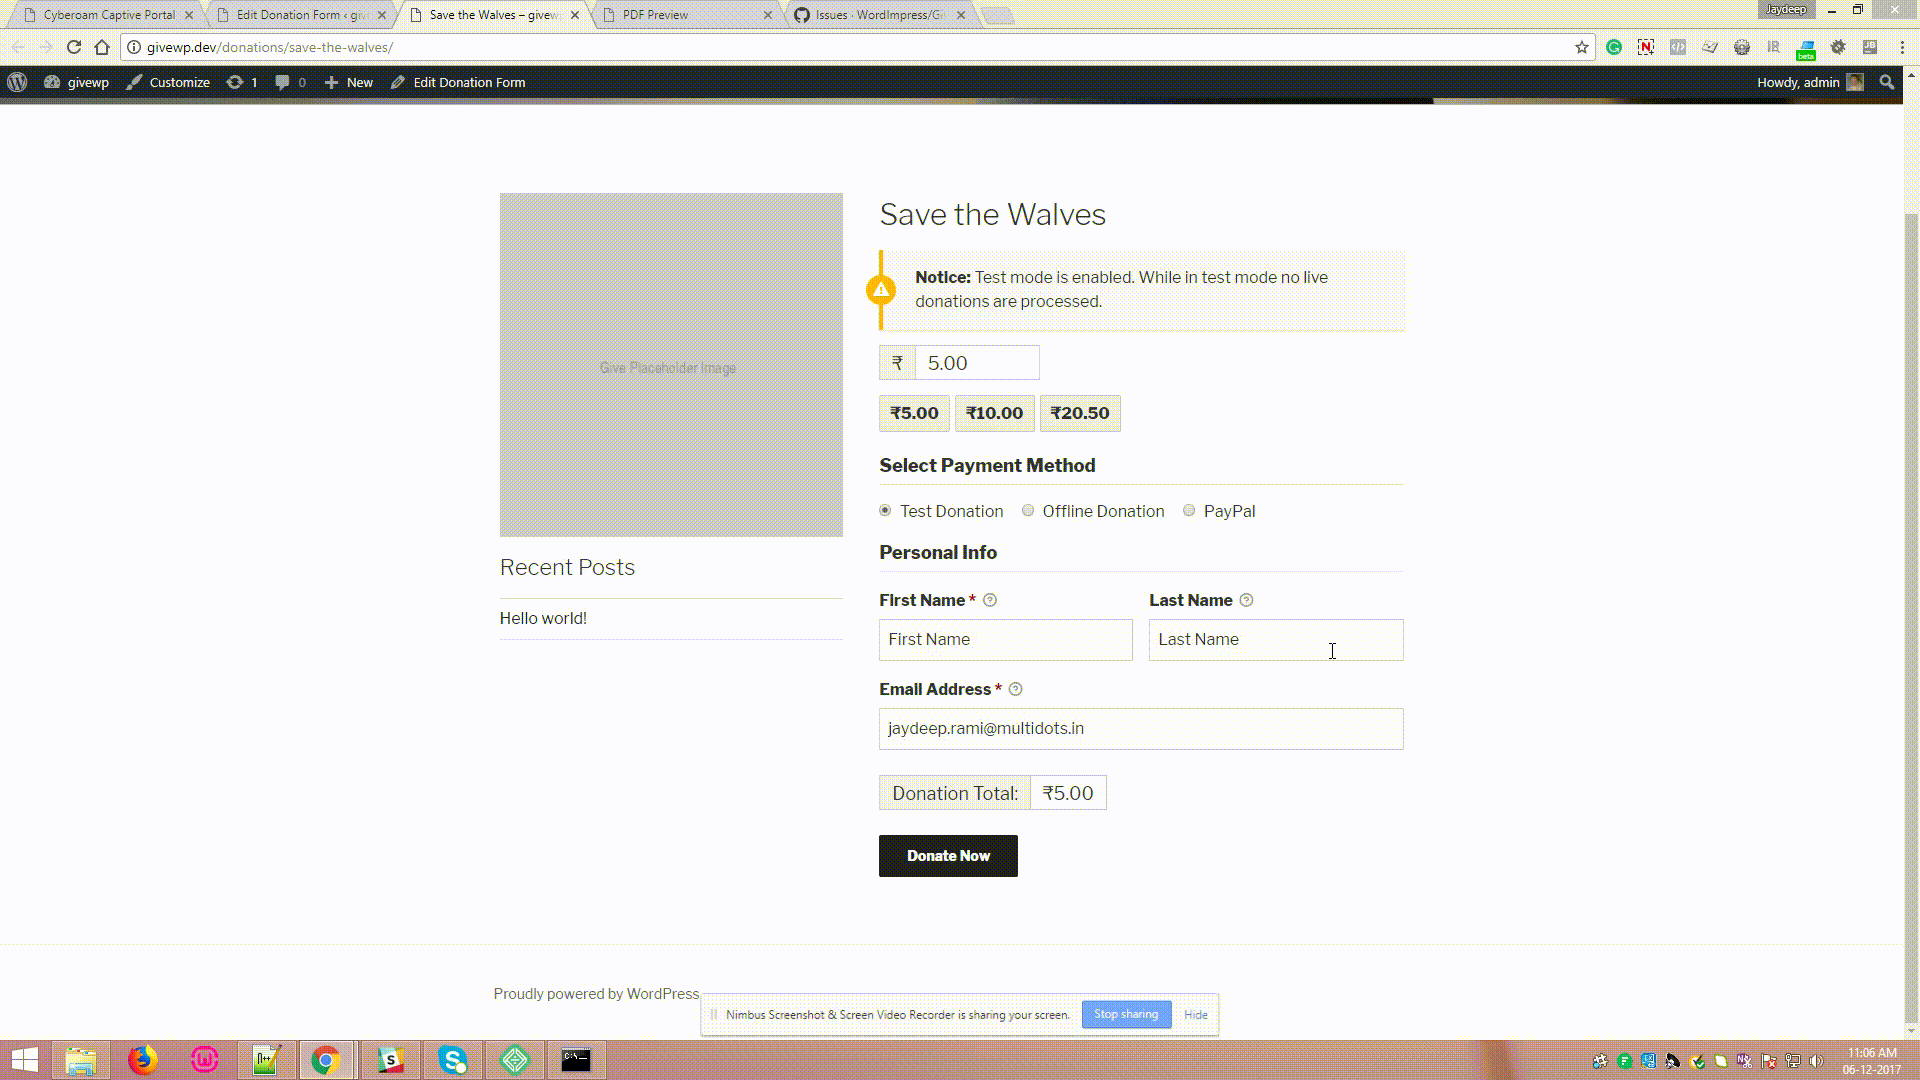Image resolution: width=1920 pixels, height=1080 pixels.
Task: Open the Chrome taskbar icon
Action: pos(326,1060)
